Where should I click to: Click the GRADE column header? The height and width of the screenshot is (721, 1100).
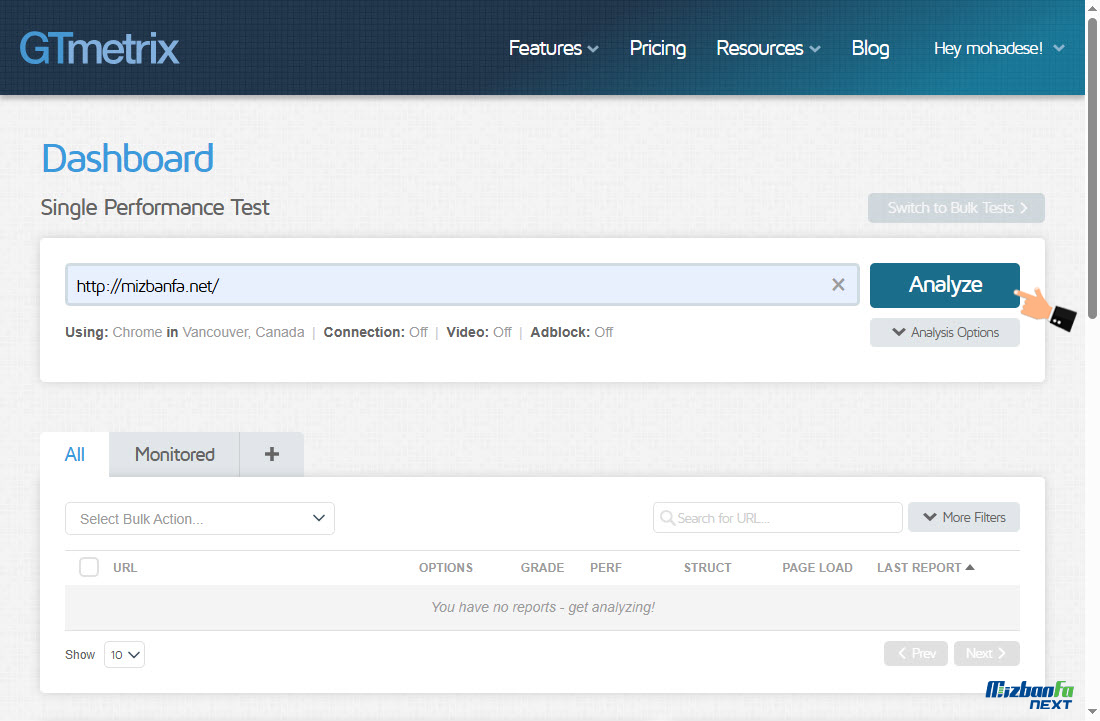click(542, 567)
